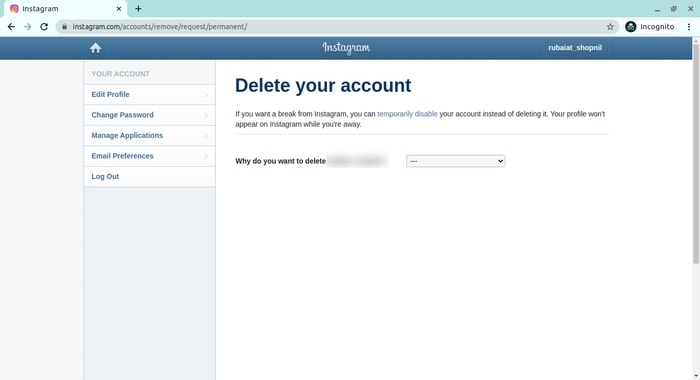Click the browser forward arrow
Image resolution: width=700 pixels, height=380 pixels.
(28, 27)
